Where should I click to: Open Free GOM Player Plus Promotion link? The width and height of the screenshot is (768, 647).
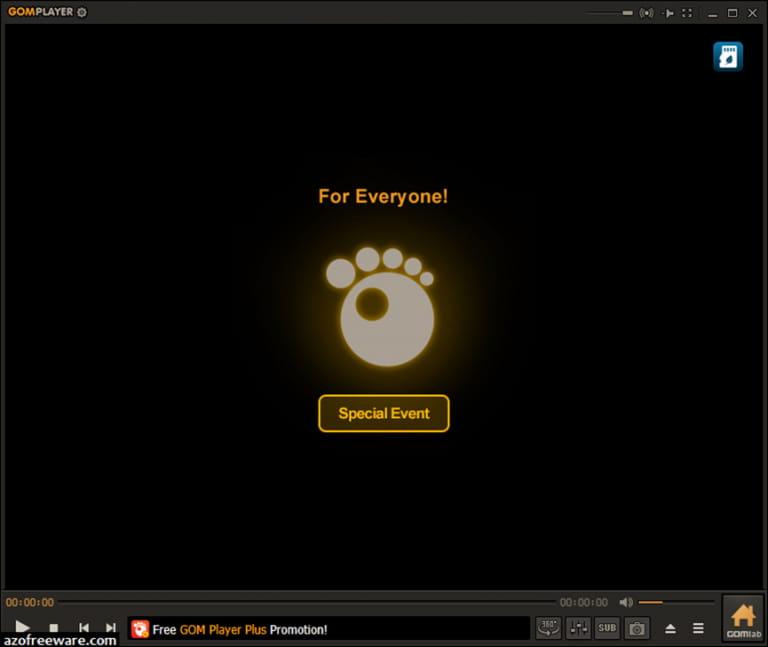(240, 629)
